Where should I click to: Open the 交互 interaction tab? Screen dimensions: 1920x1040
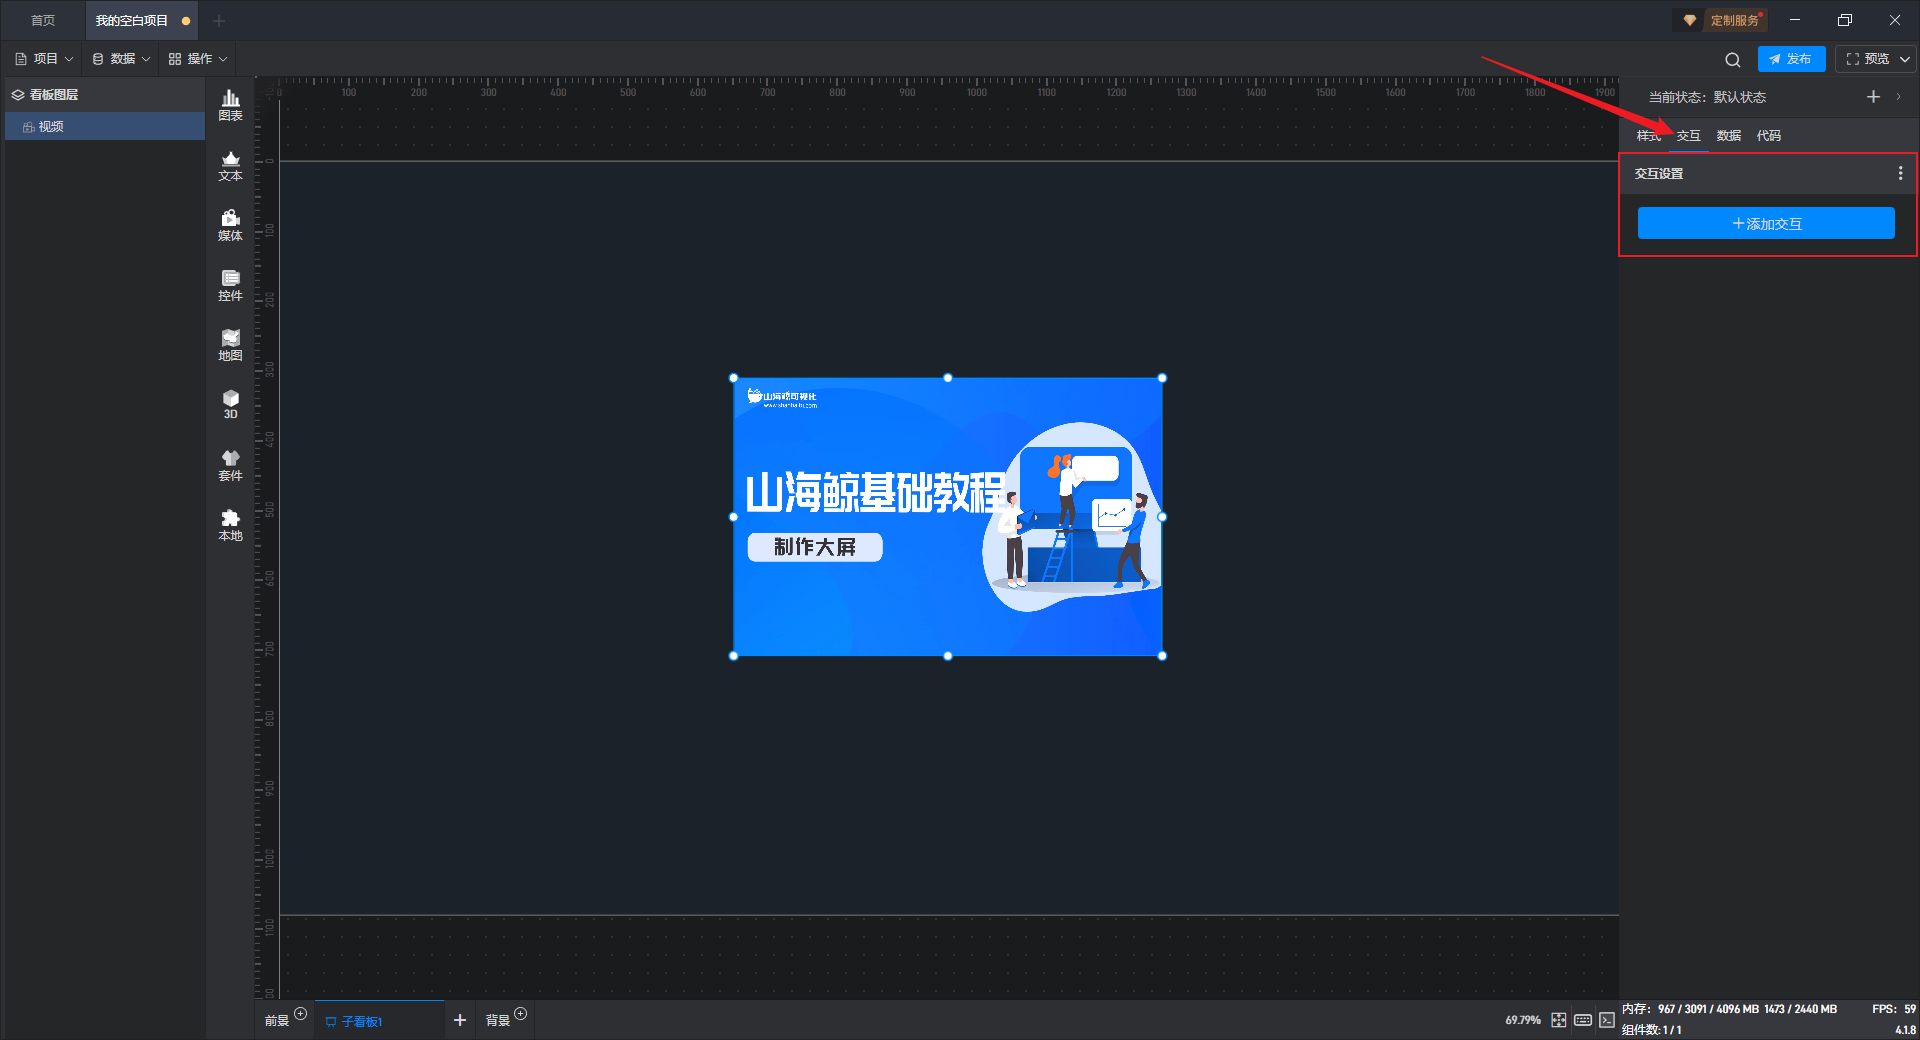tap(1688, 136)
